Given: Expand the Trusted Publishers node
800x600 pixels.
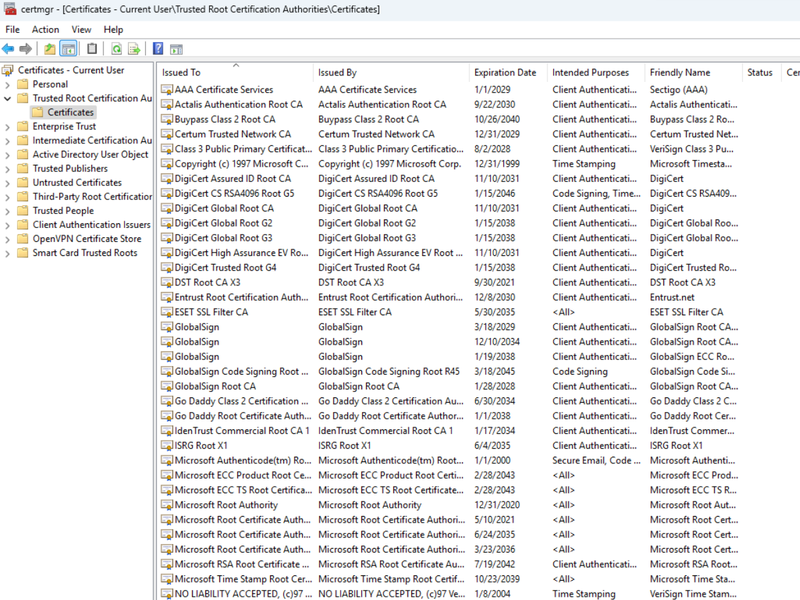Looking at the screenshot, I should pyautogui.click(x=7, y=169).
